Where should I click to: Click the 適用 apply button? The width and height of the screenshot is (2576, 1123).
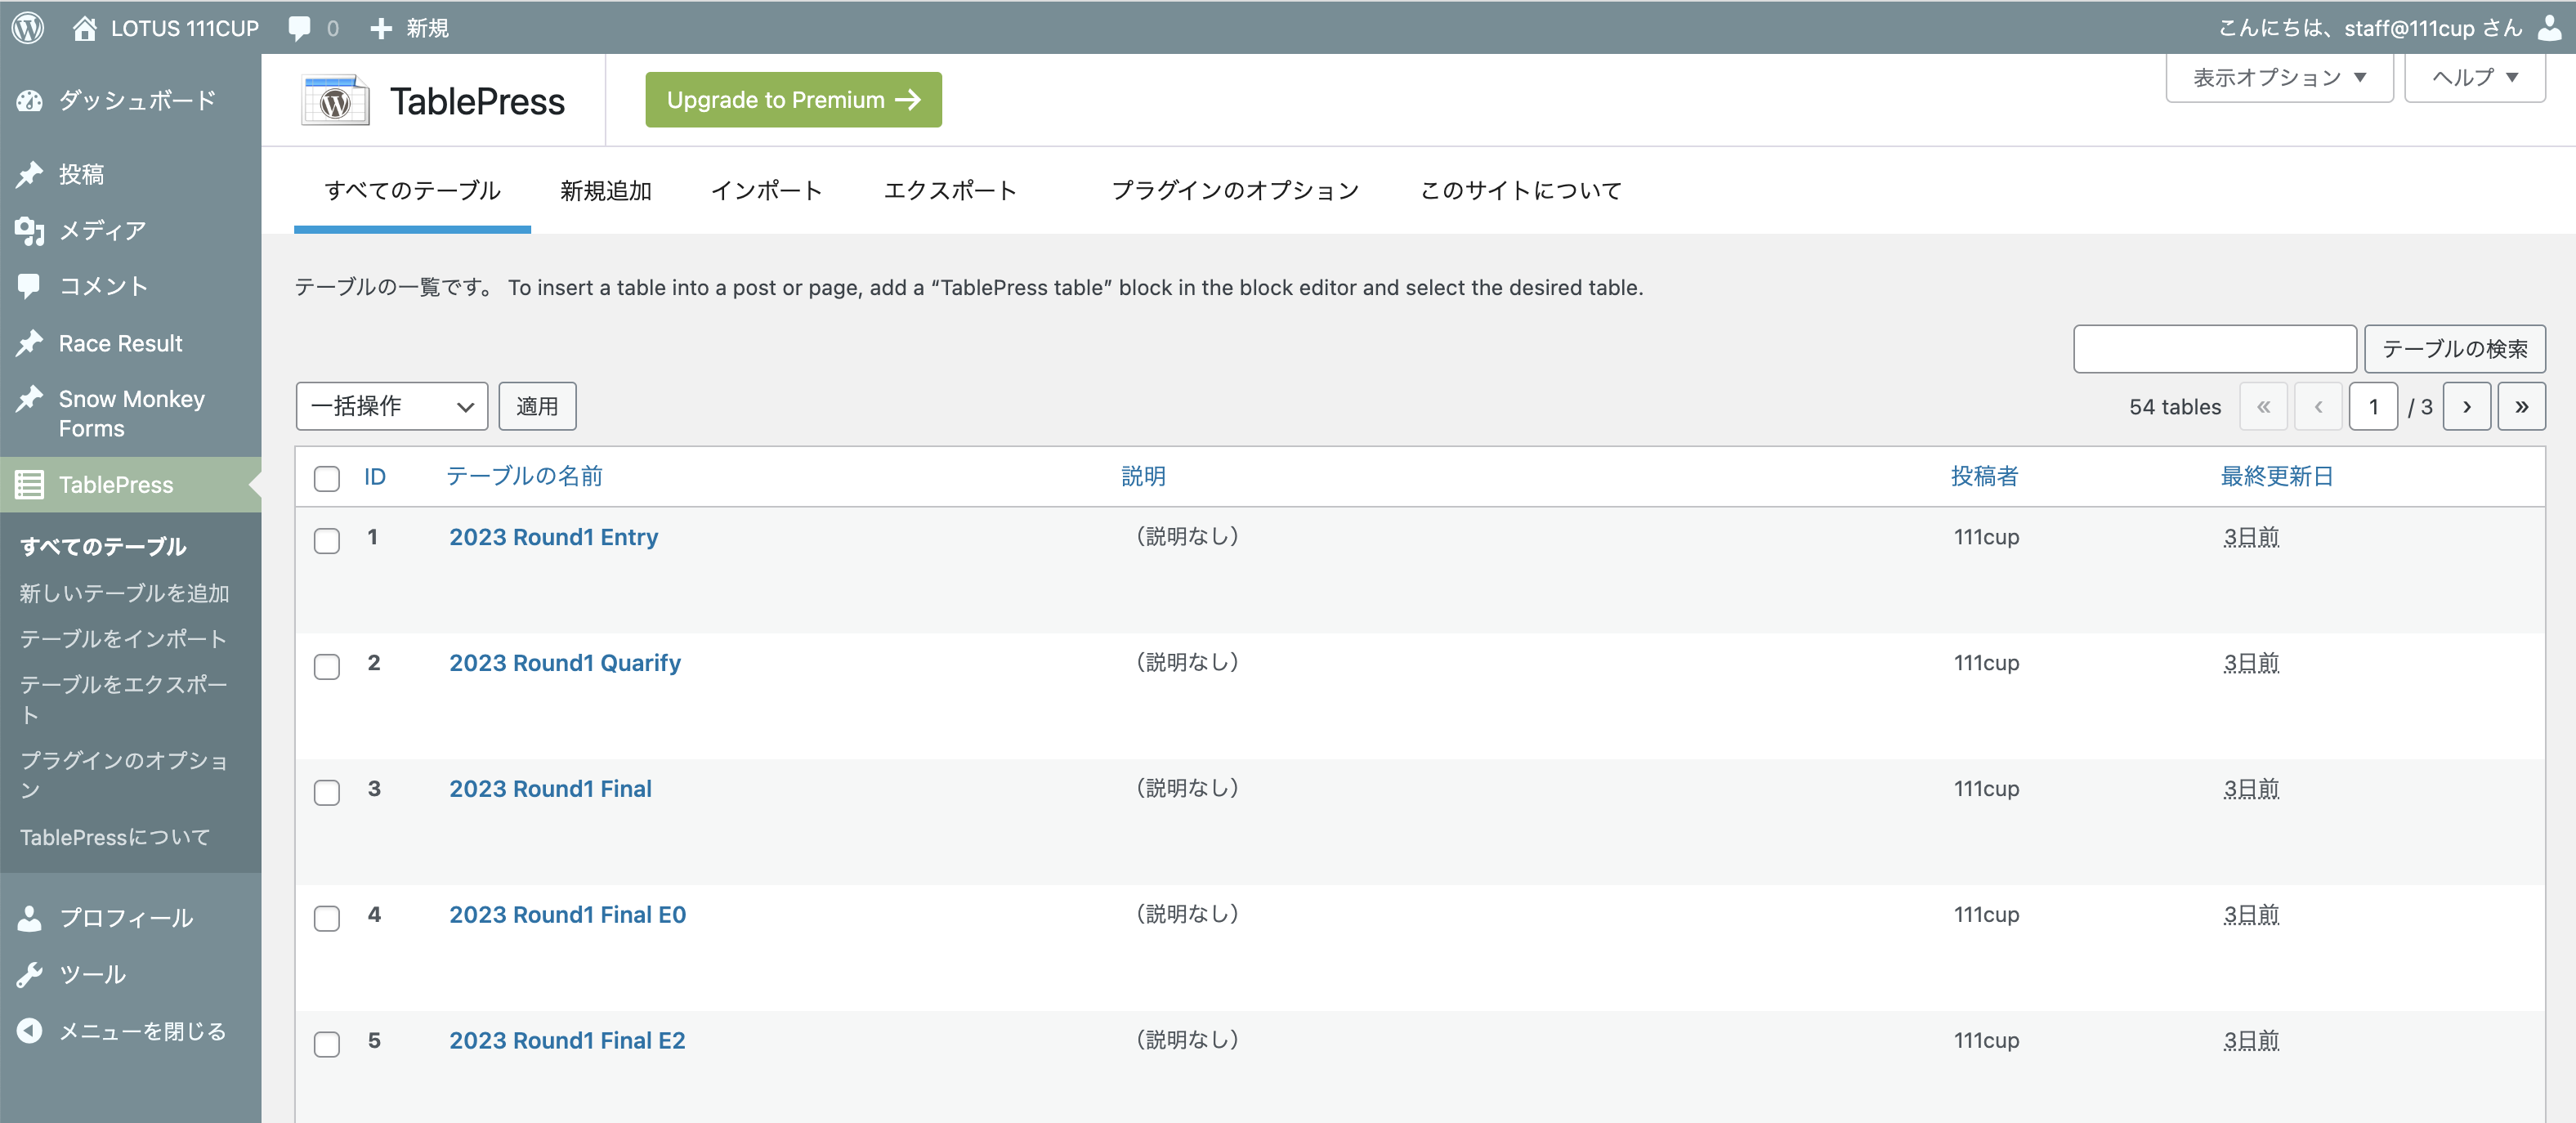click(x=537, y=406)
